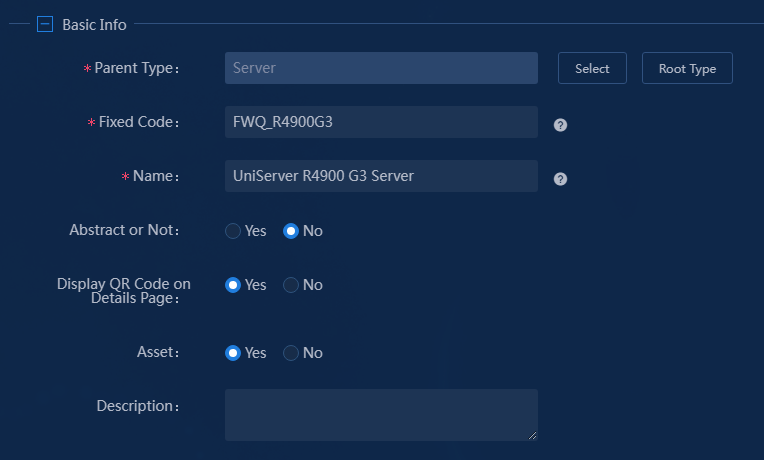
Task: Click the Description label
Action: (x=138, y=406)
